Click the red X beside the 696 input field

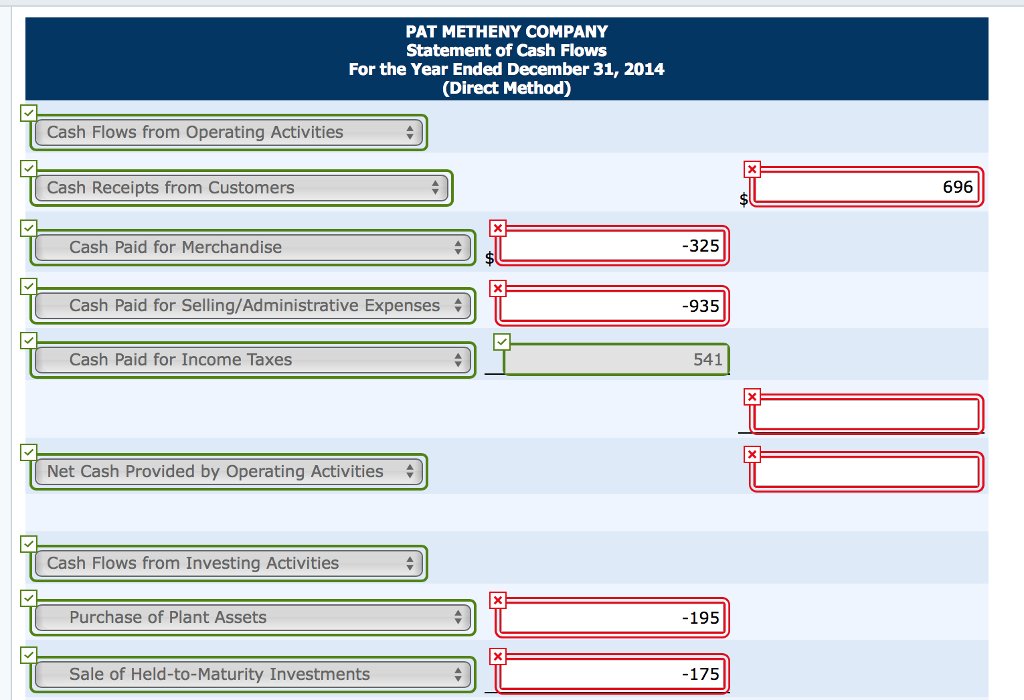[x=751, y=170]
